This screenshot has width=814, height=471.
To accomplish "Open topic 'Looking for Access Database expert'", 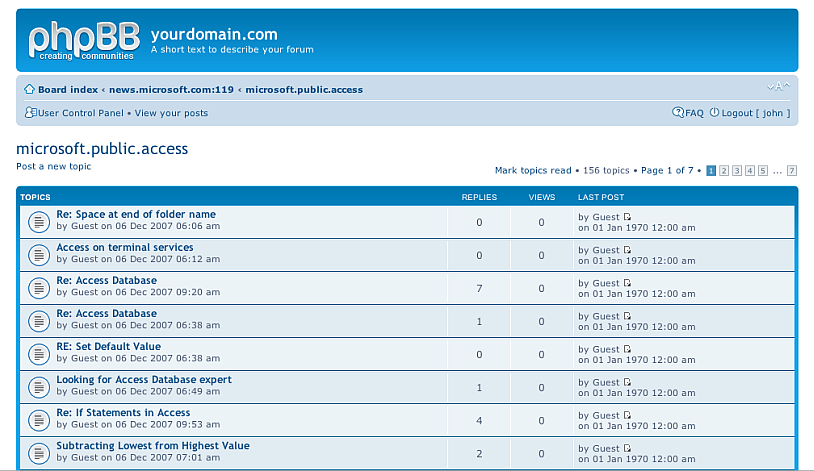I will (x=144, y=380).
